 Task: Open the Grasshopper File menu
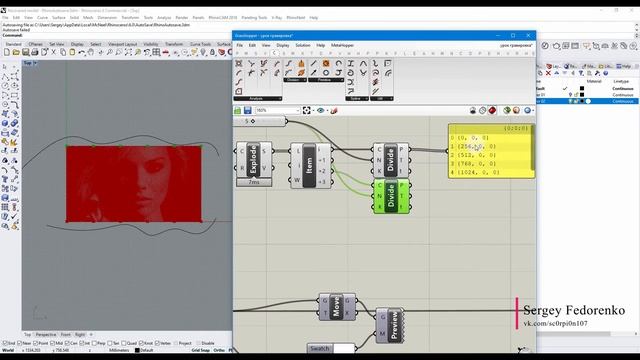click(x=240, y=45)
